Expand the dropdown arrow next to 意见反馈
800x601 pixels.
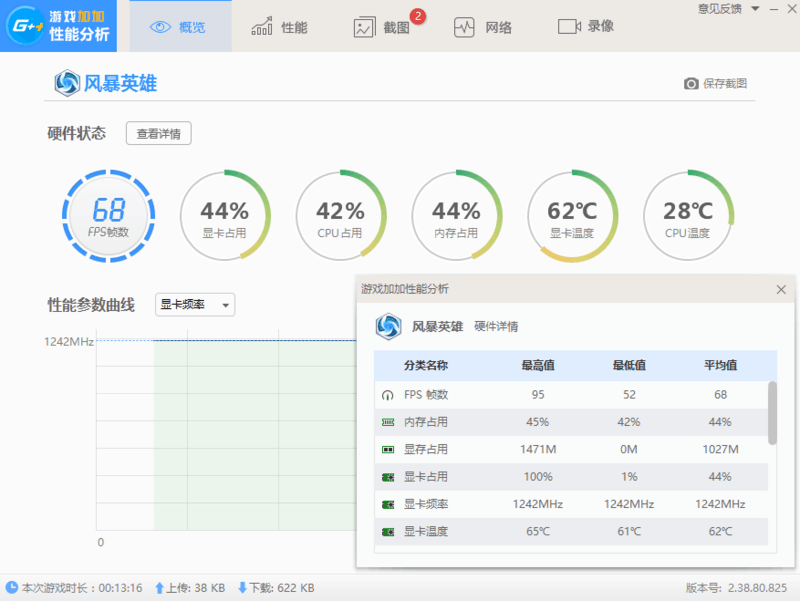click(755, 9)
